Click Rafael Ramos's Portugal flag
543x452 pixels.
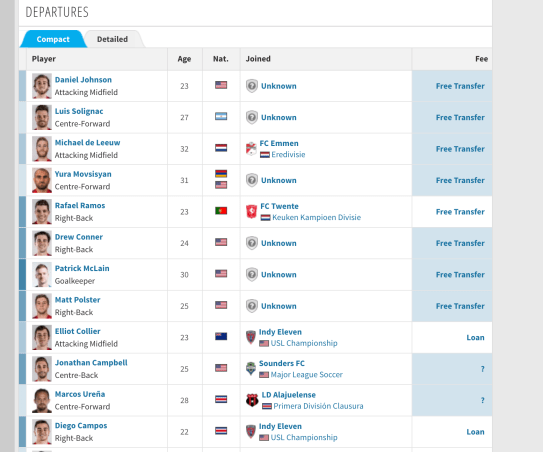[x=221, y=211]
